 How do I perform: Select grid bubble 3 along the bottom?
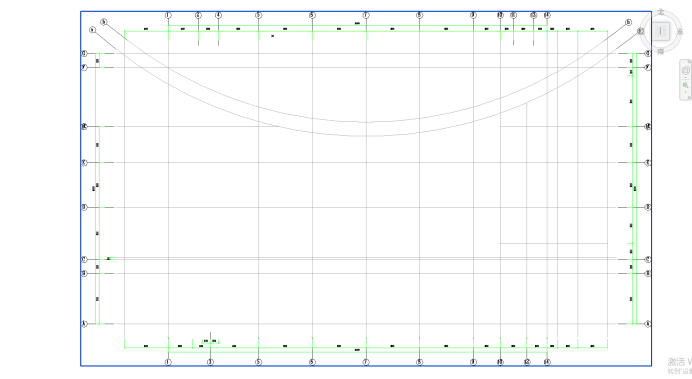click(x=211, y=362)
